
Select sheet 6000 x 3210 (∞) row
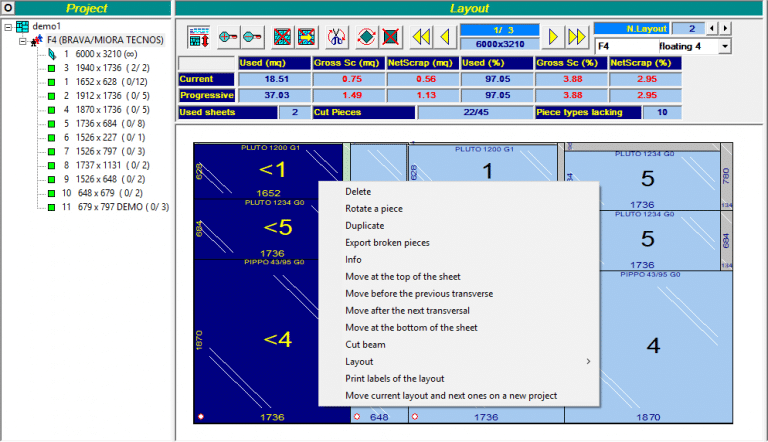(x=106, y=54)
